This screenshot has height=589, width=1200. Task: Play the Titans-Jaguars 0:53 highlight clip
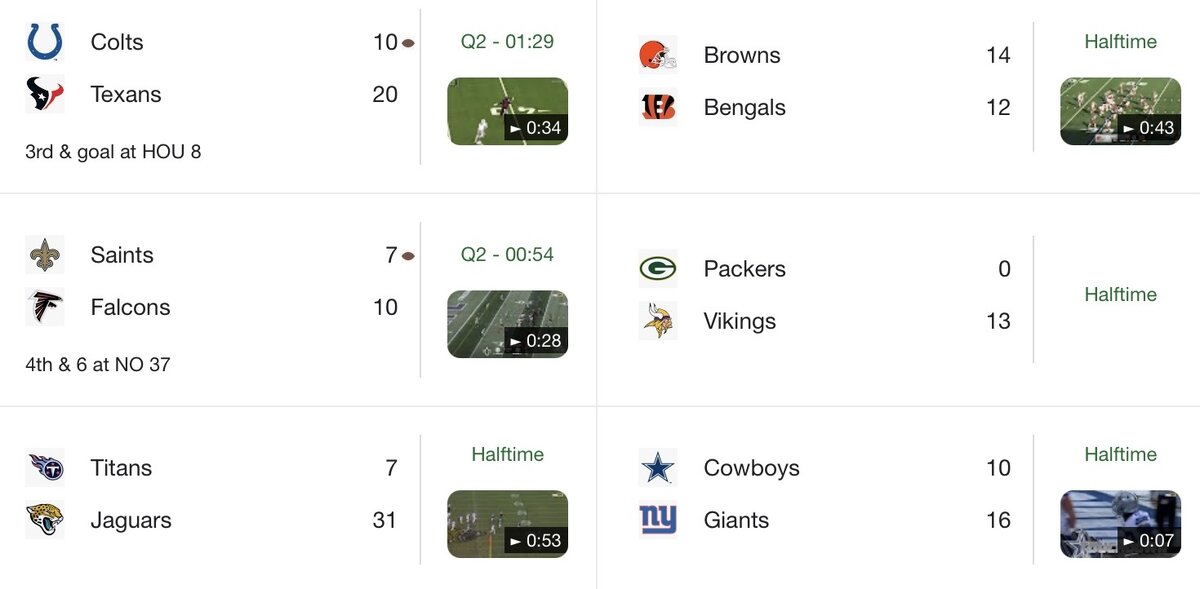507,523
